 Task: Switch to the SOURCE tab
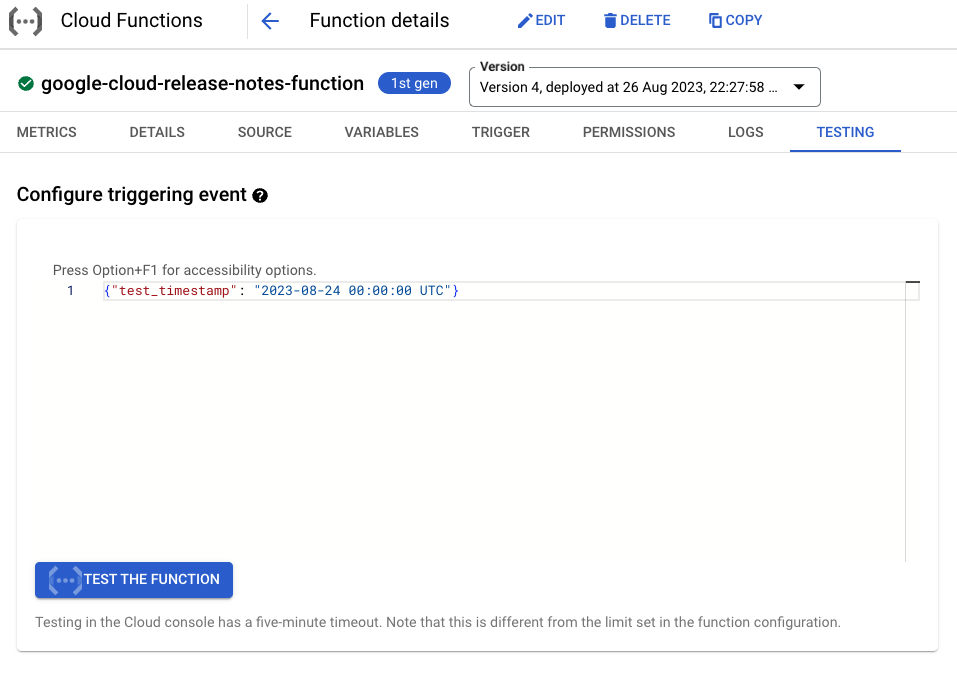coord(265,132)
